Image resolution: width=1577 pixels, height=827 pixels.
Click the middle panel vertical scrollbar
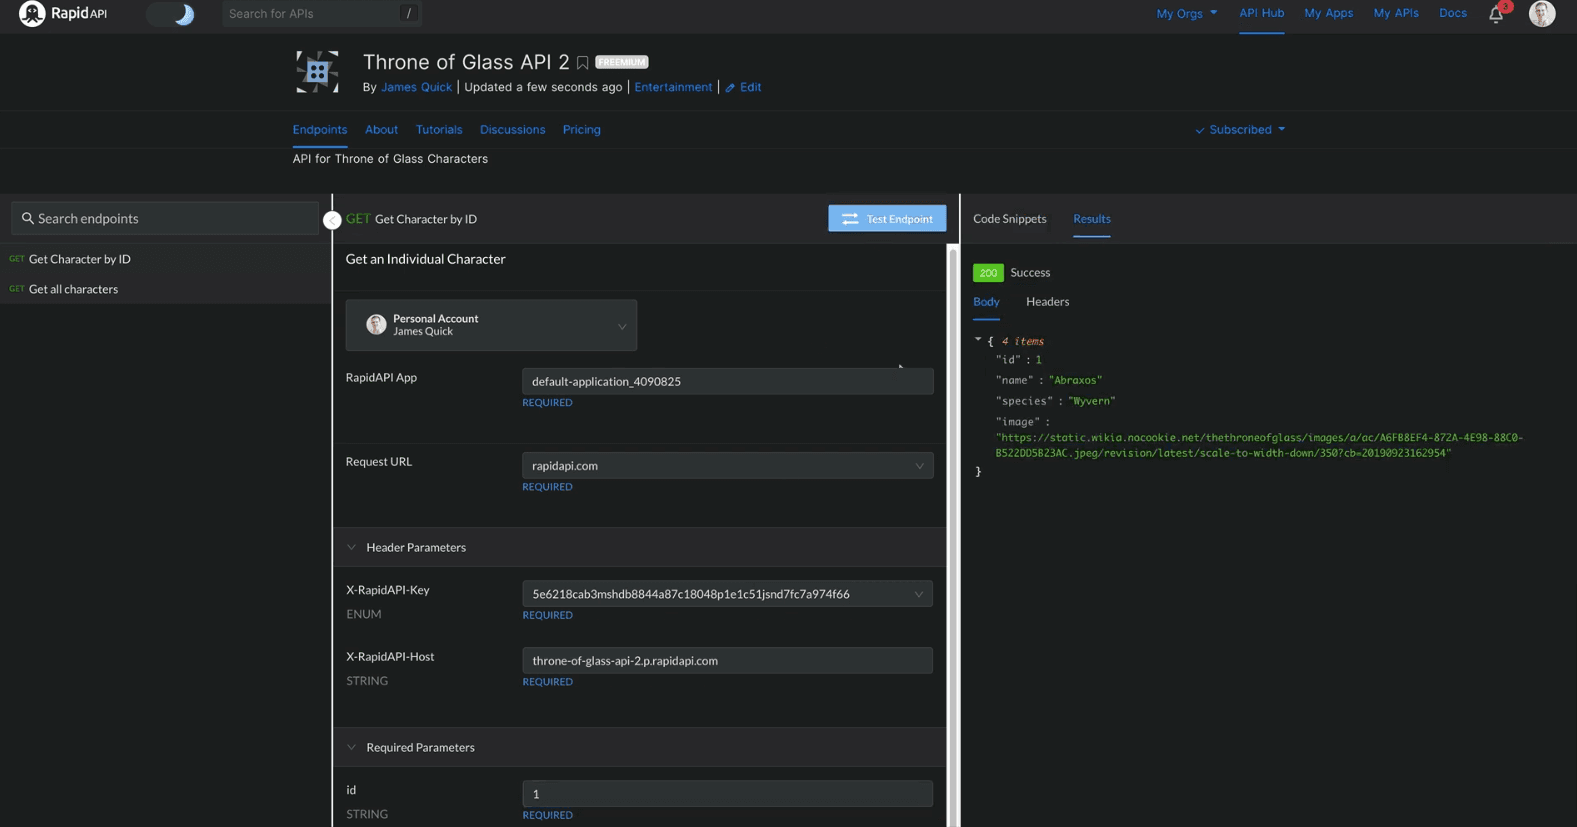tap(952, 535)
